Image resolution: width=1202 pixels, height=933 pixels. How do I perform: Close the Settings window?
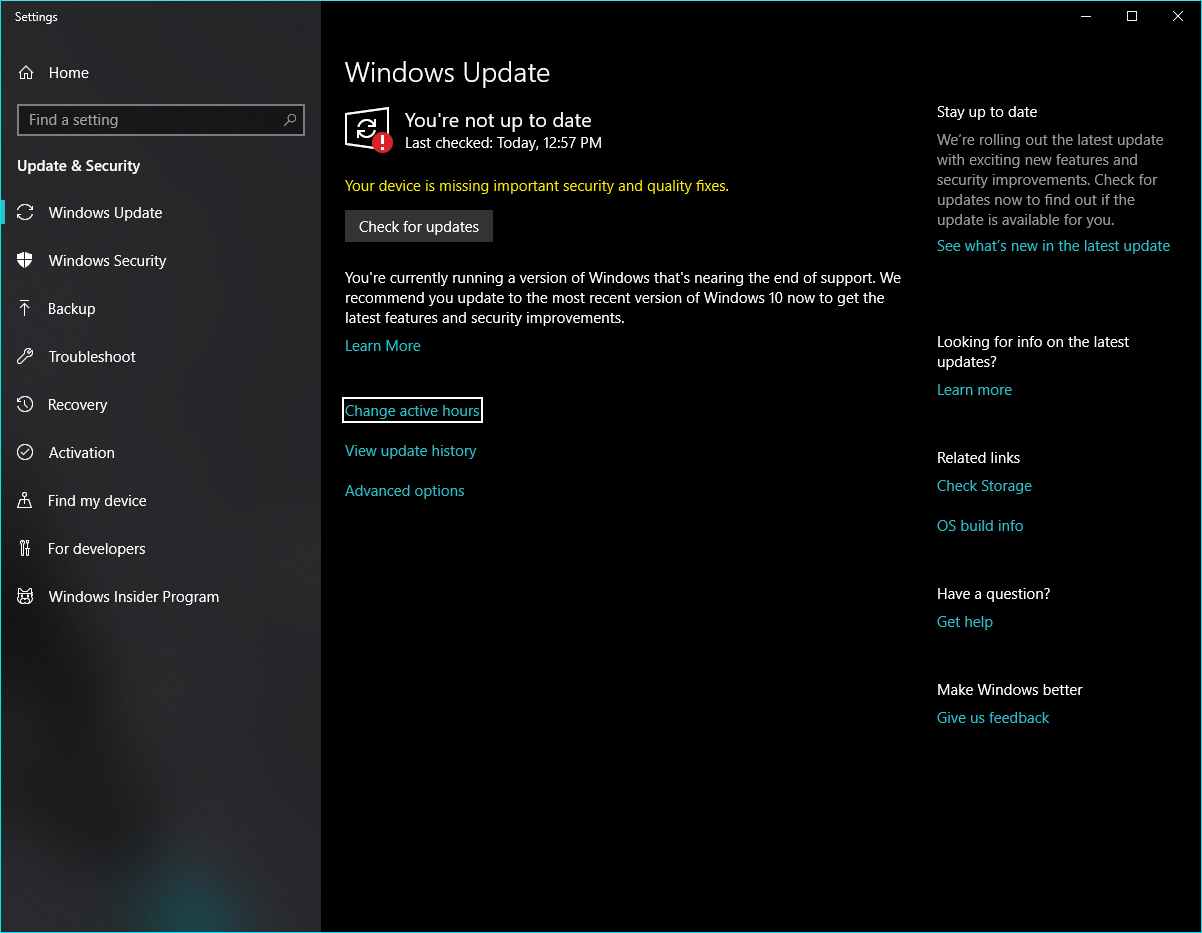click(1178, 16)
